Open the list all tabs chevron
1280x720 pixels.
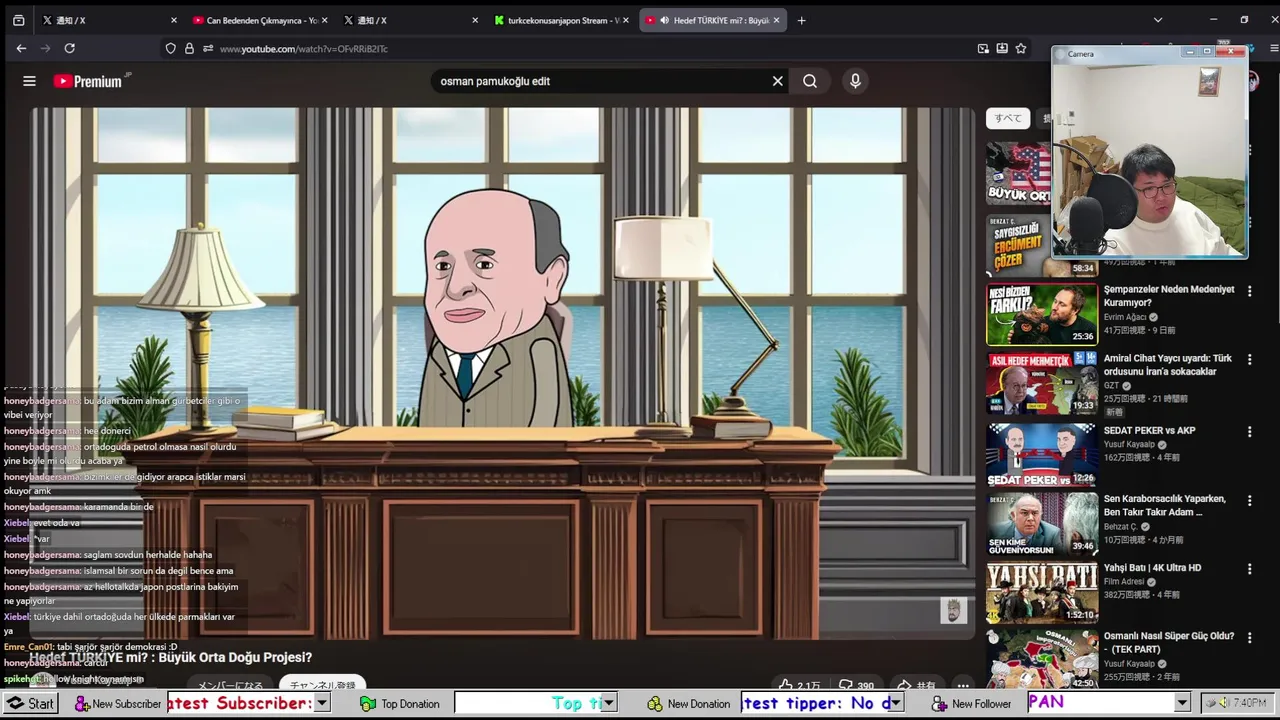point(1158,20)
